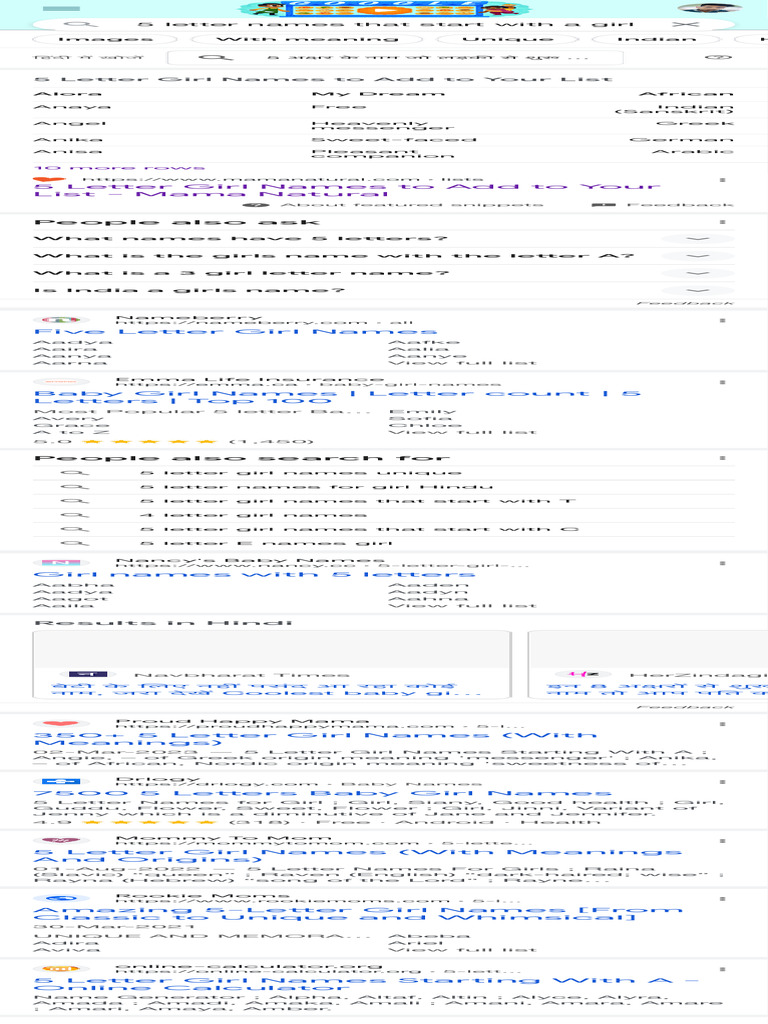This screenshot has height=1024, width=768.
Task: Open Five Letter Girl Names link
Action: click(235, 332)
